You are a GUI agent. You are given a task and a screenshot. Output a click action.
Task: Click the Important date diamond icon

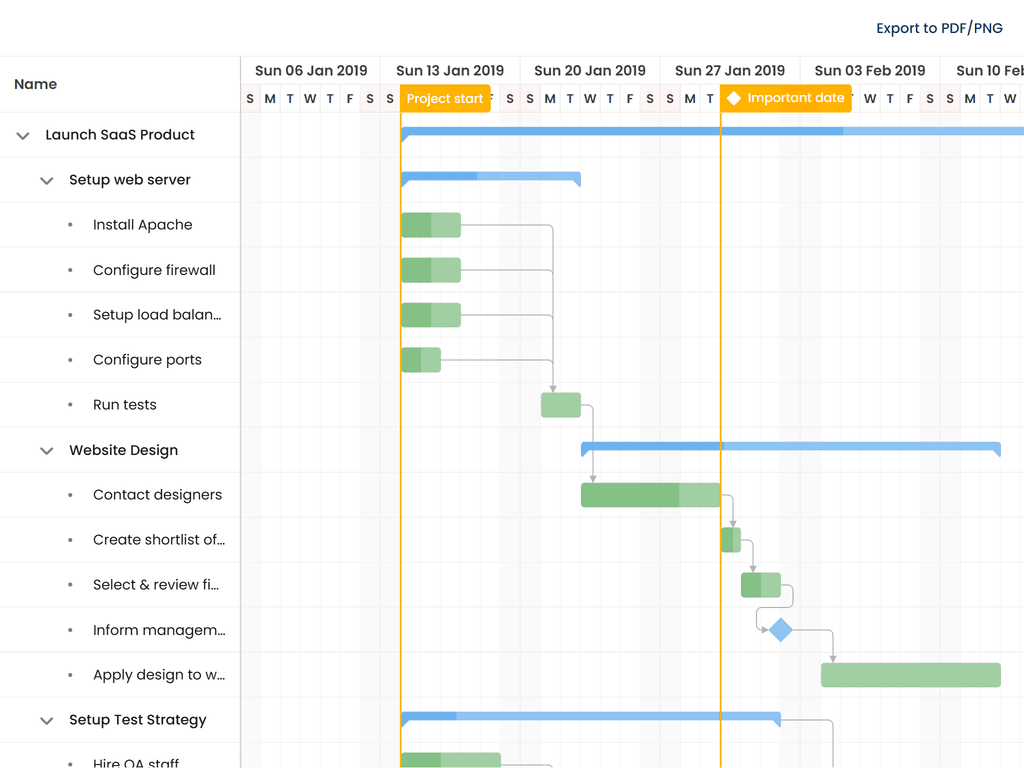(734, 98)
